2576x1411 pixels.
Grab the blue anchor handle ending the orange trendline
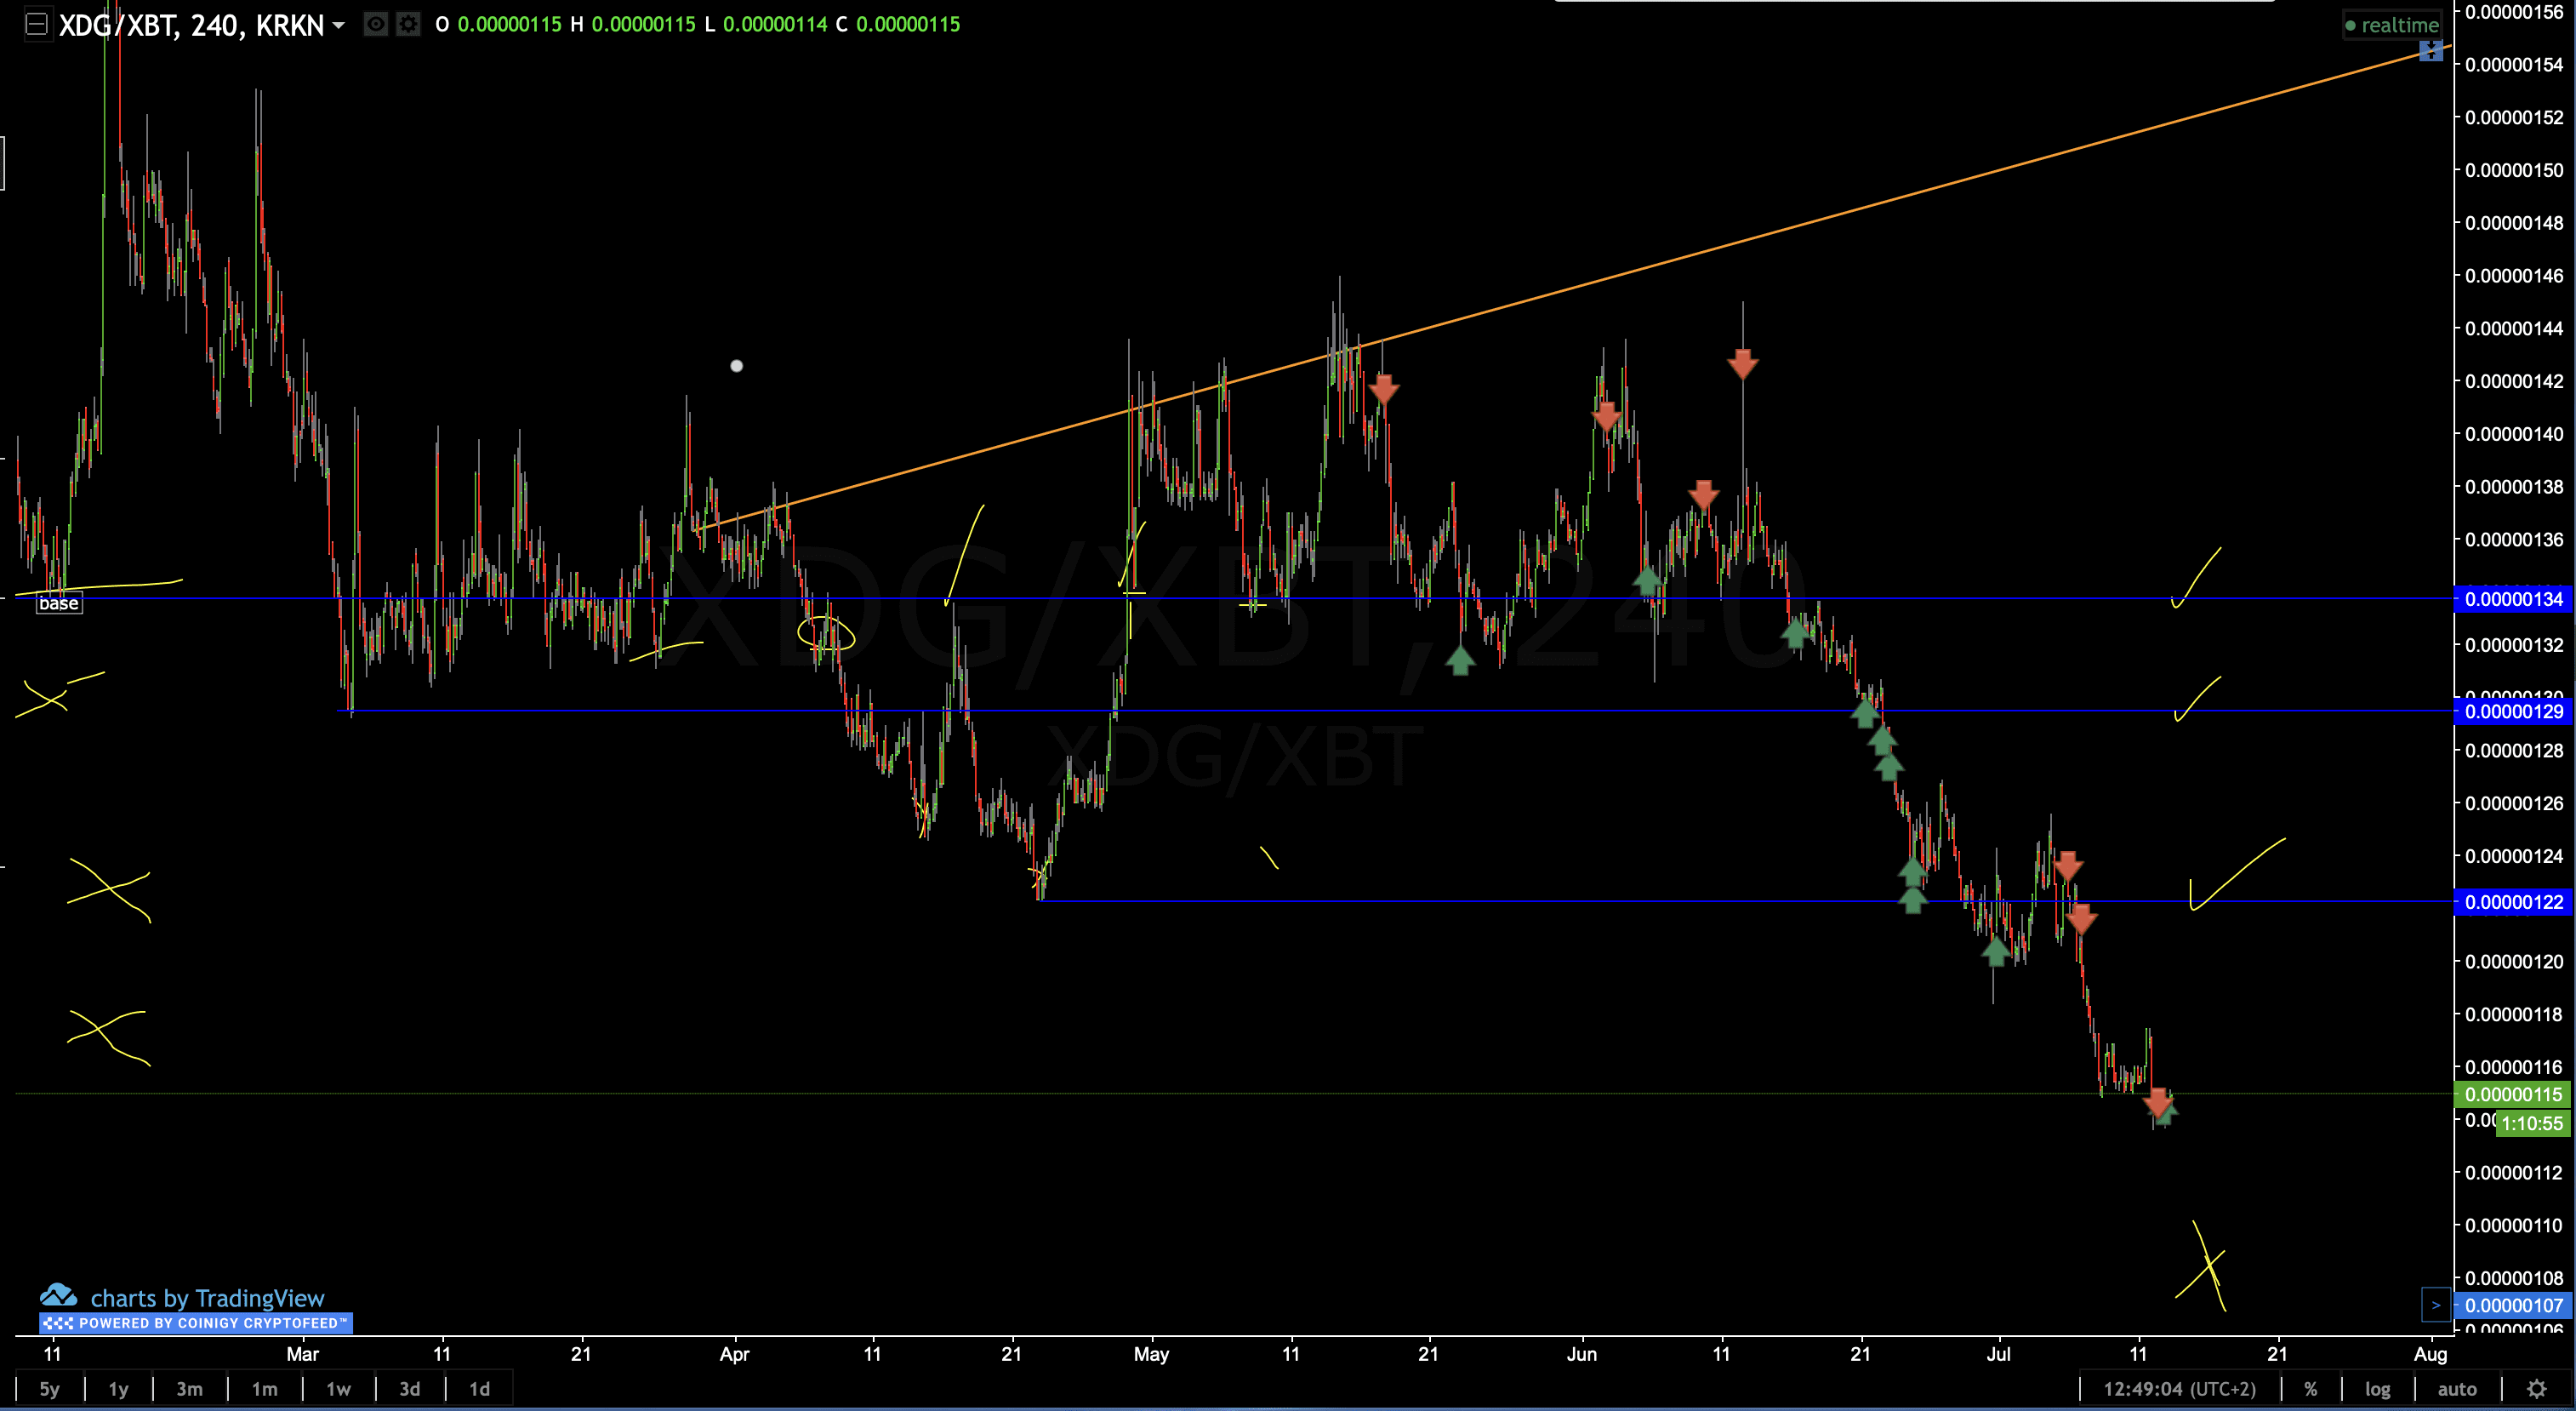click(x=2431, y=50)
